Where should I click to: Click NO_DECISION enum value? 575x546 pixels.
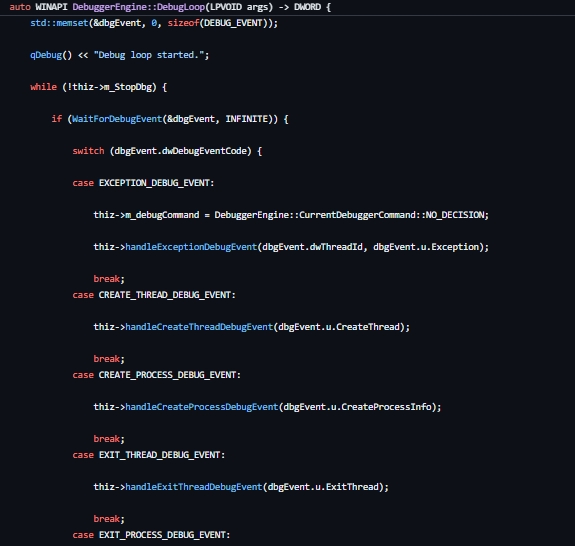pos(455,215)
